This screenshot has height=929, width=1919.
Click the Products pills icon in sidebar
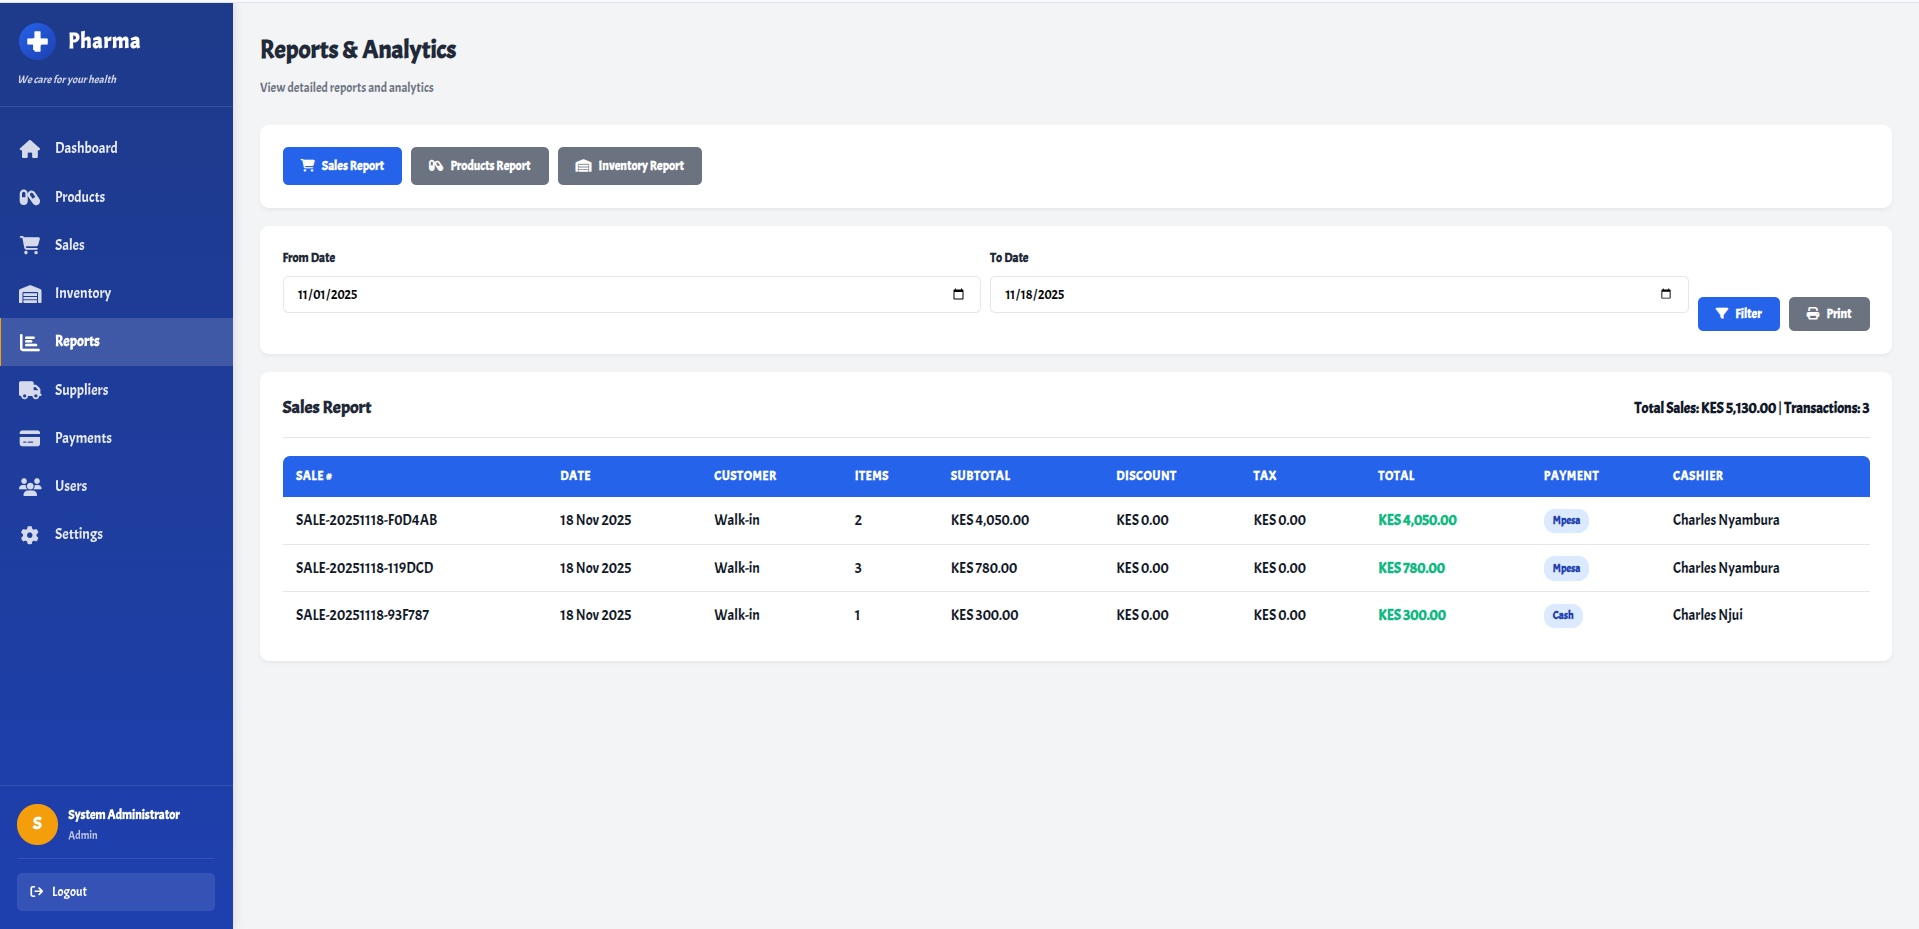(30, 197)
